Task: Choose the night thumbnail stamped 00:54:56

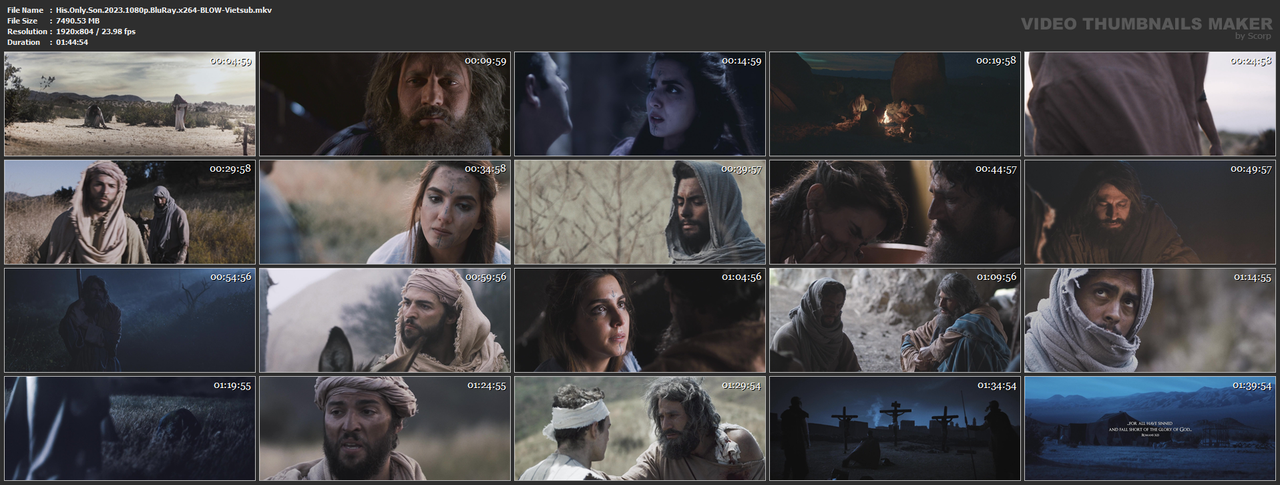Action: tap(130, 320)
